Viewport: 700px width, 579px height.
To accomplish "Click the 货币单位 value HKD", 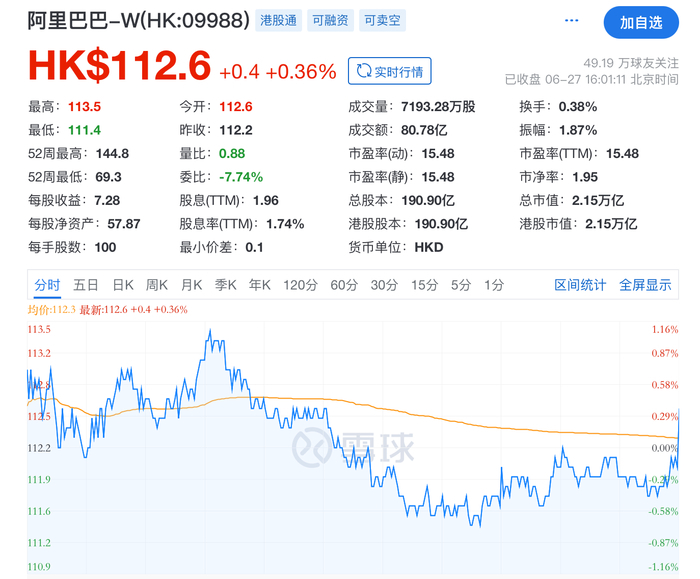I will 429,247.
